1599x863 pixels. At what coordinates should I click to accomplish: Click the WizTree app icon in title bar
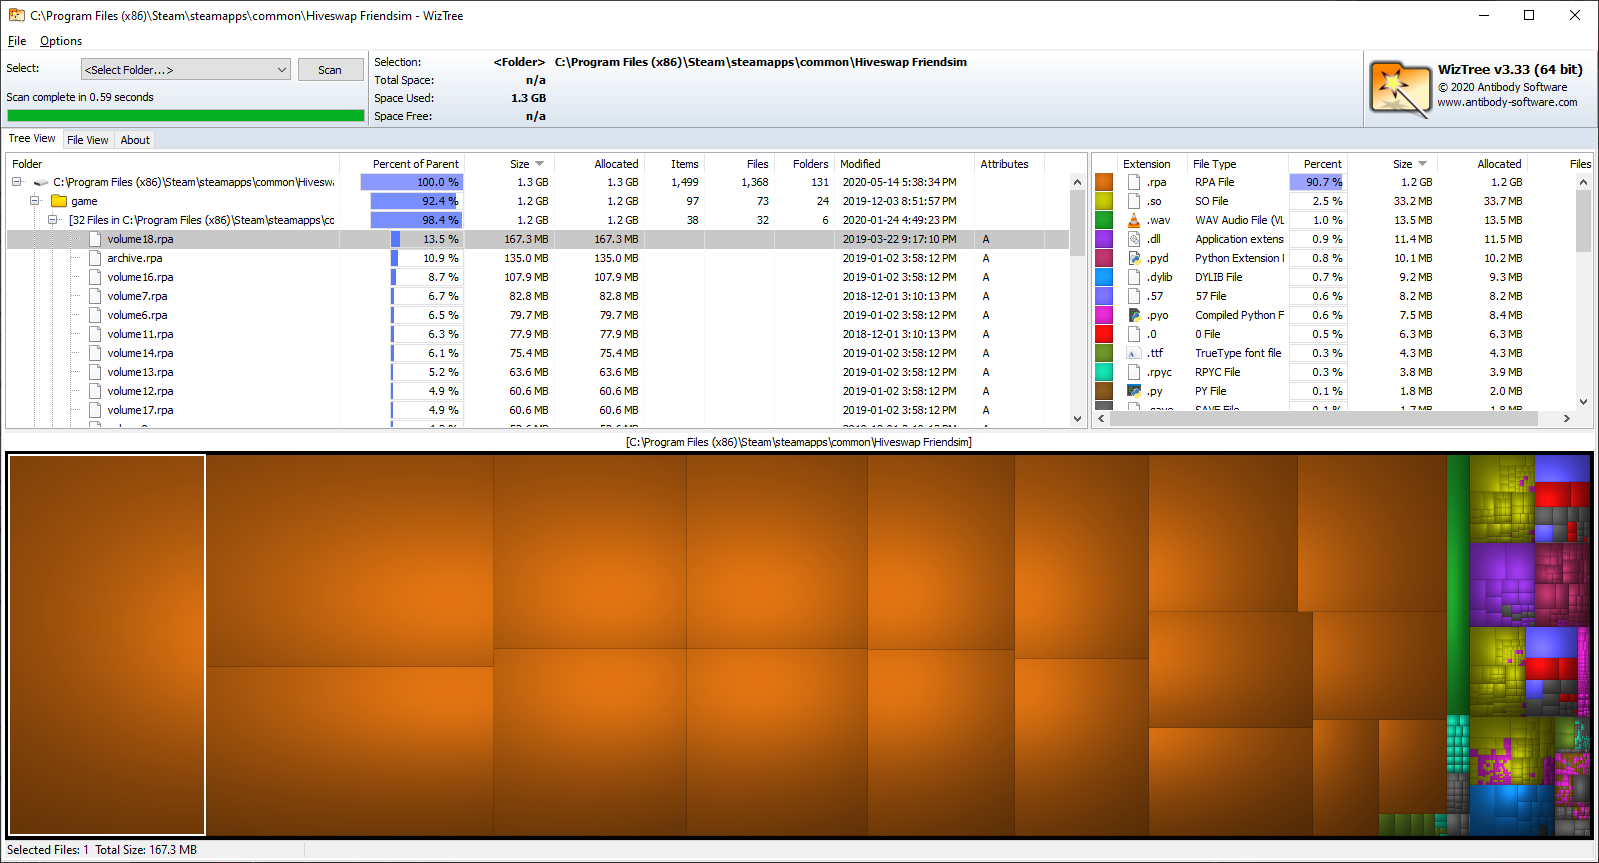[x=16, y=15]
